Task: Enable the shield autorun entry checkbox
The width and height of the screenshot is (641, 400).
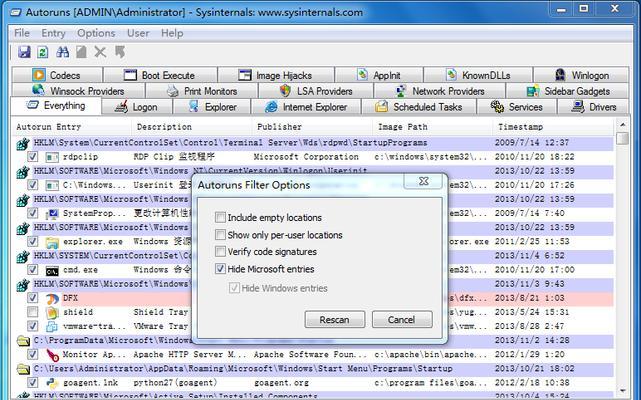Action: tap(32, 312)
